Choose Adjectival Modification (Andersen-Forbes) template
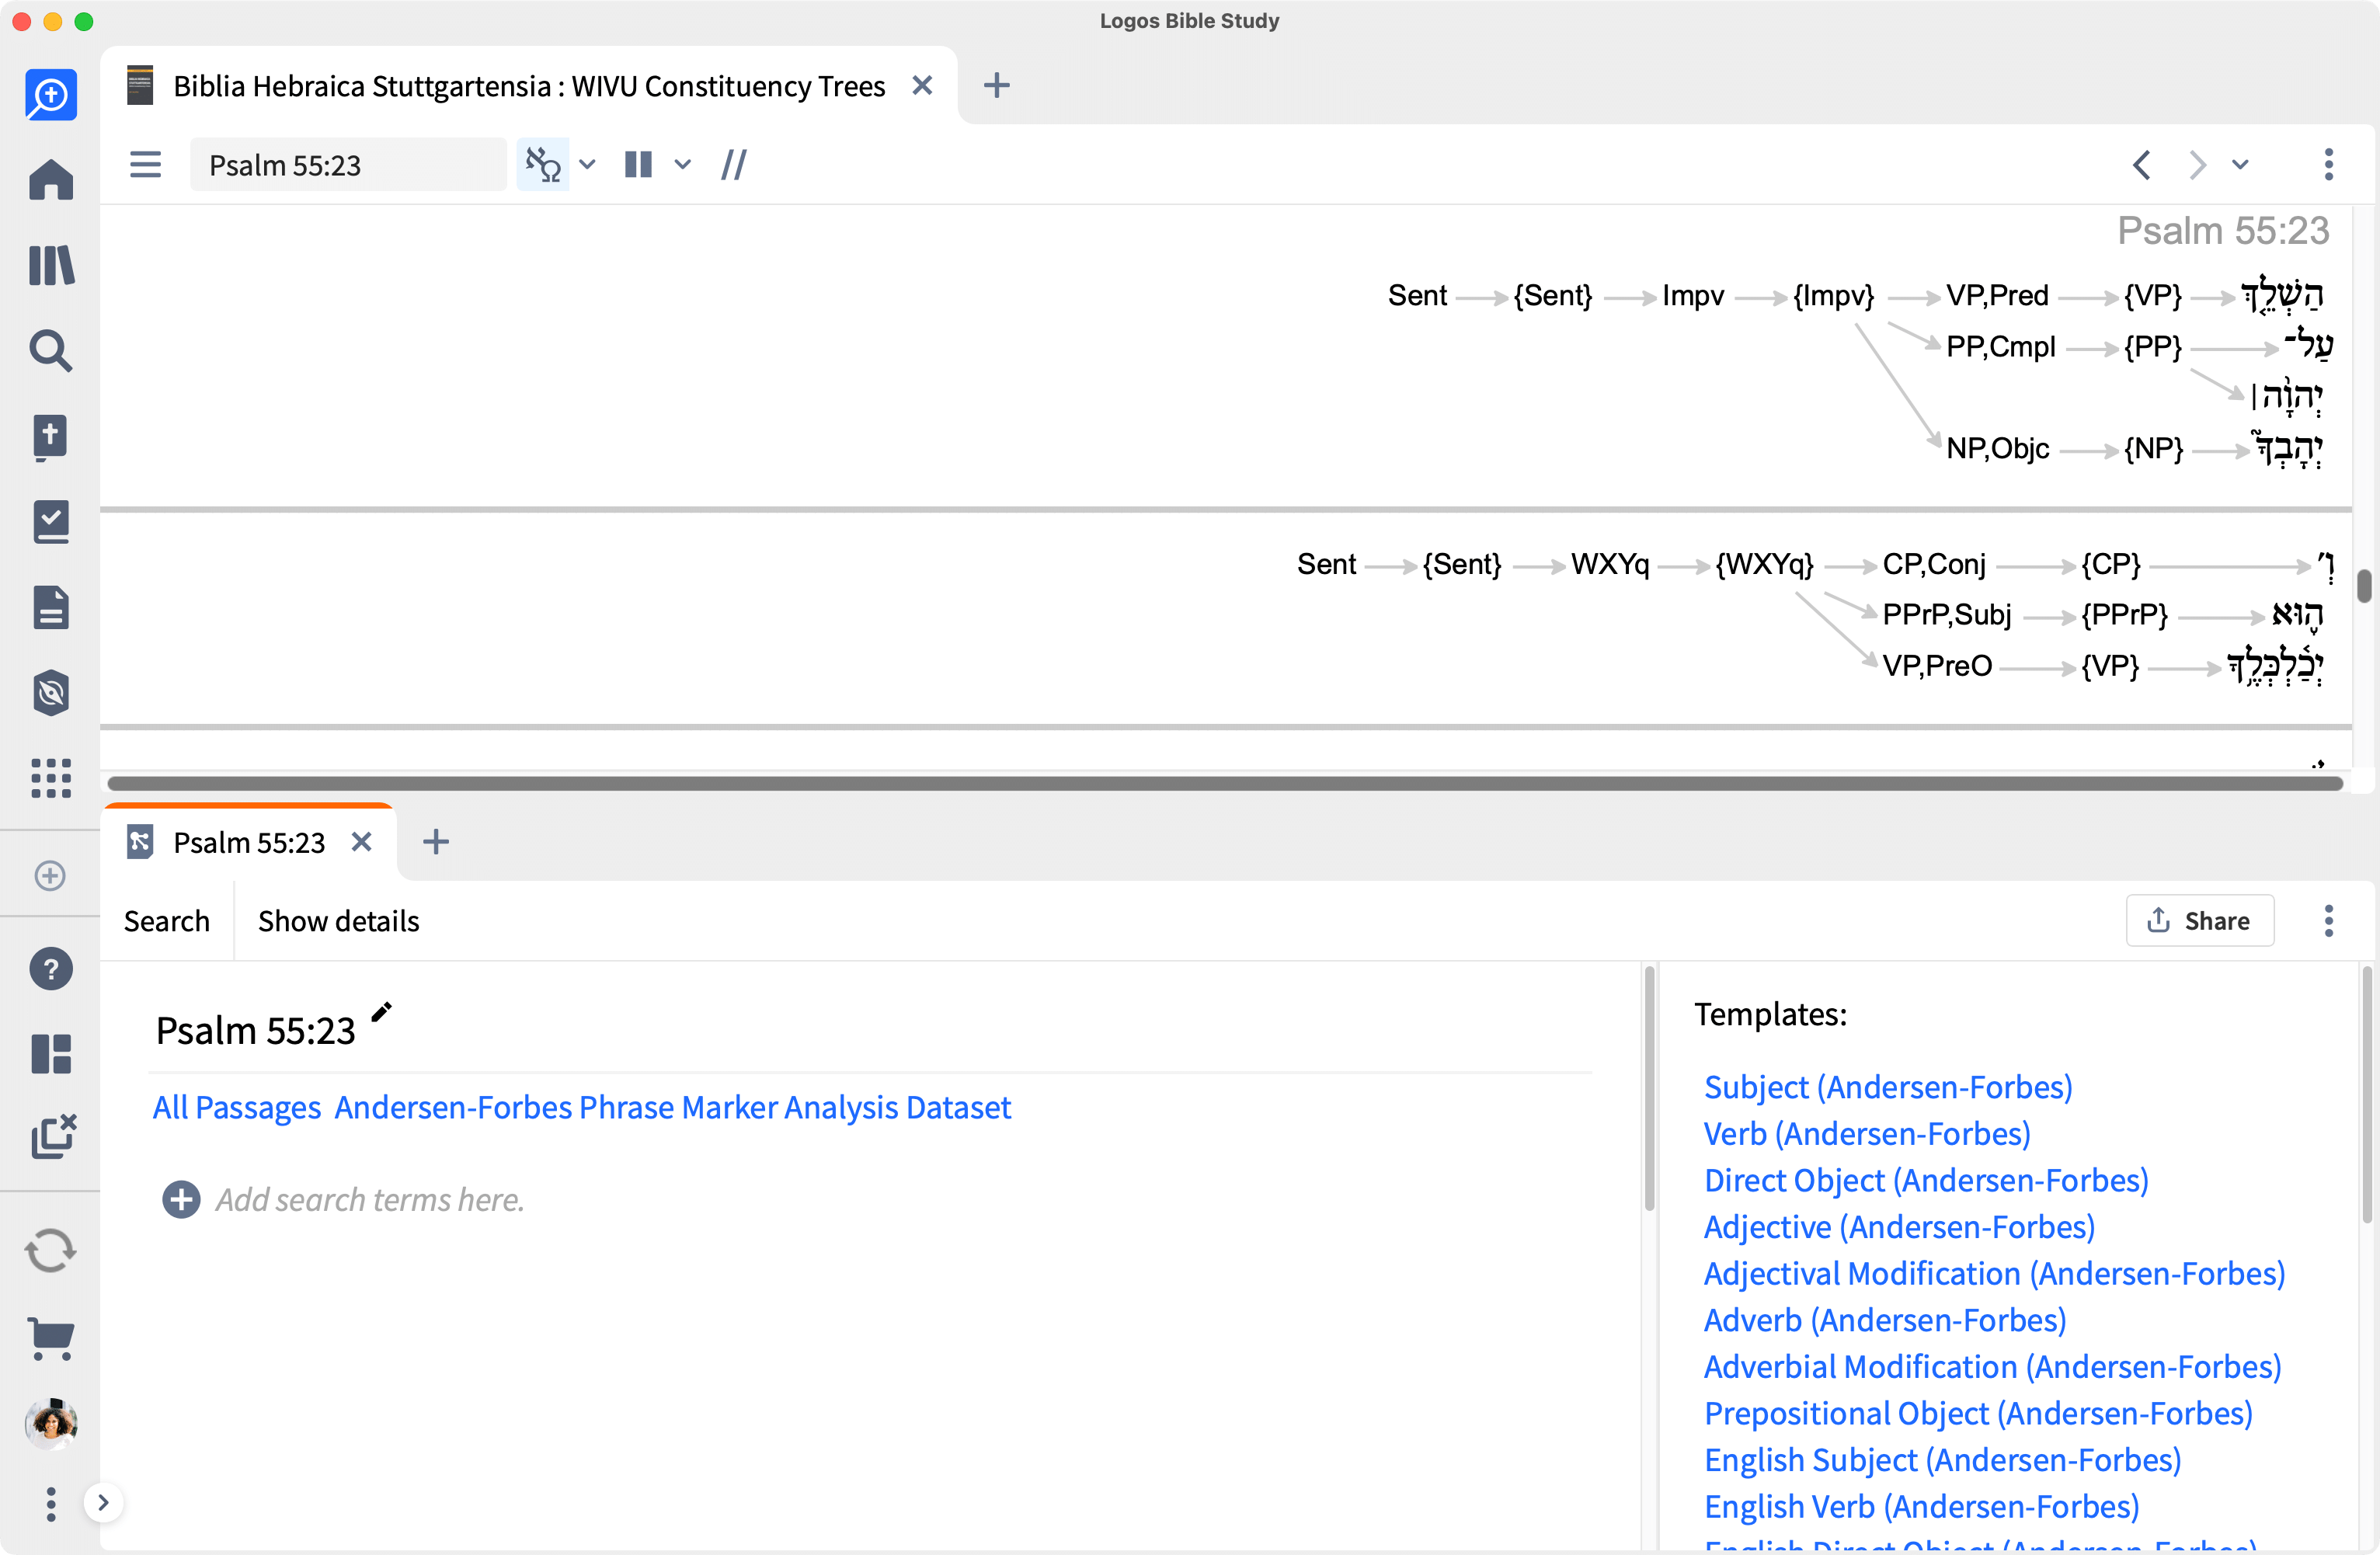 [1994, 1273]
